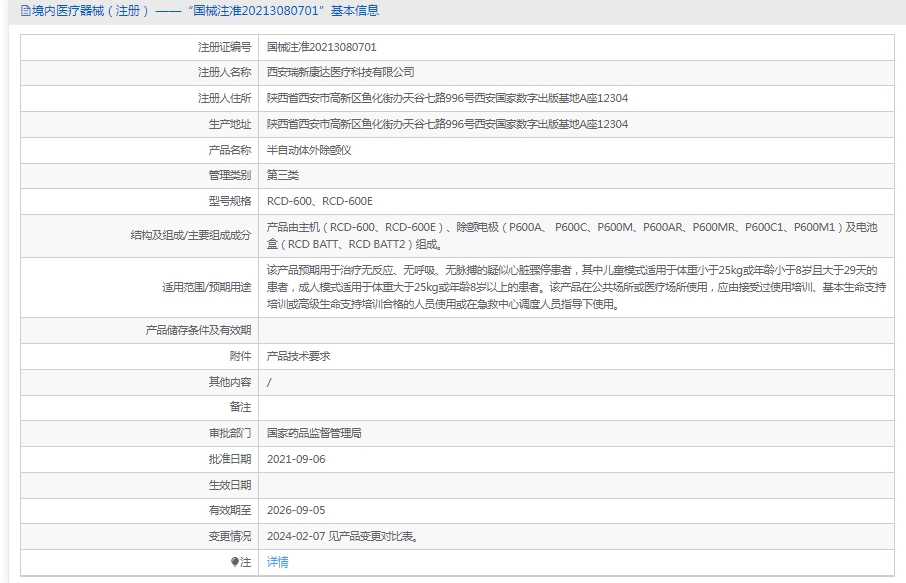
Task: Click the 注册人住所 label
Action: (x=225, y=98)
